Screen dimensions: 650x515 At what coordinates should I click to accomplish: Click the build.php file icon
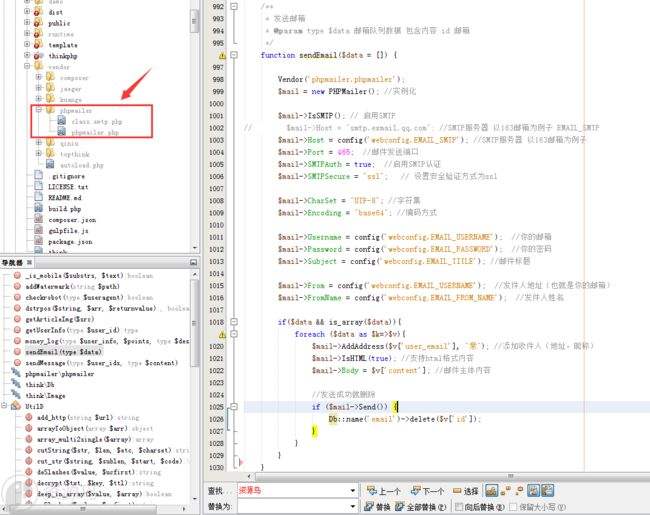[x=39, y=208]
